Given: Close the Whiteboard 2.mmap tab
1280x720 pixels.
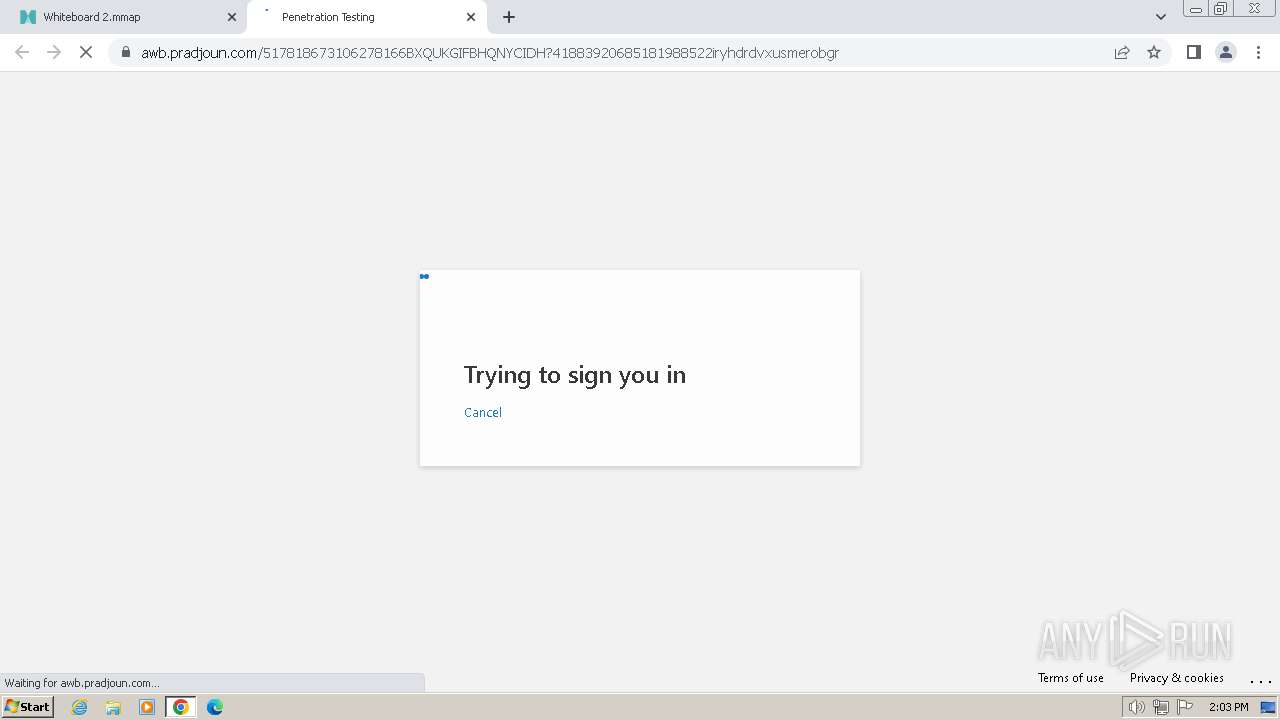Looking at the screenshot, I should pyautogui.click(x=232, y=17).
